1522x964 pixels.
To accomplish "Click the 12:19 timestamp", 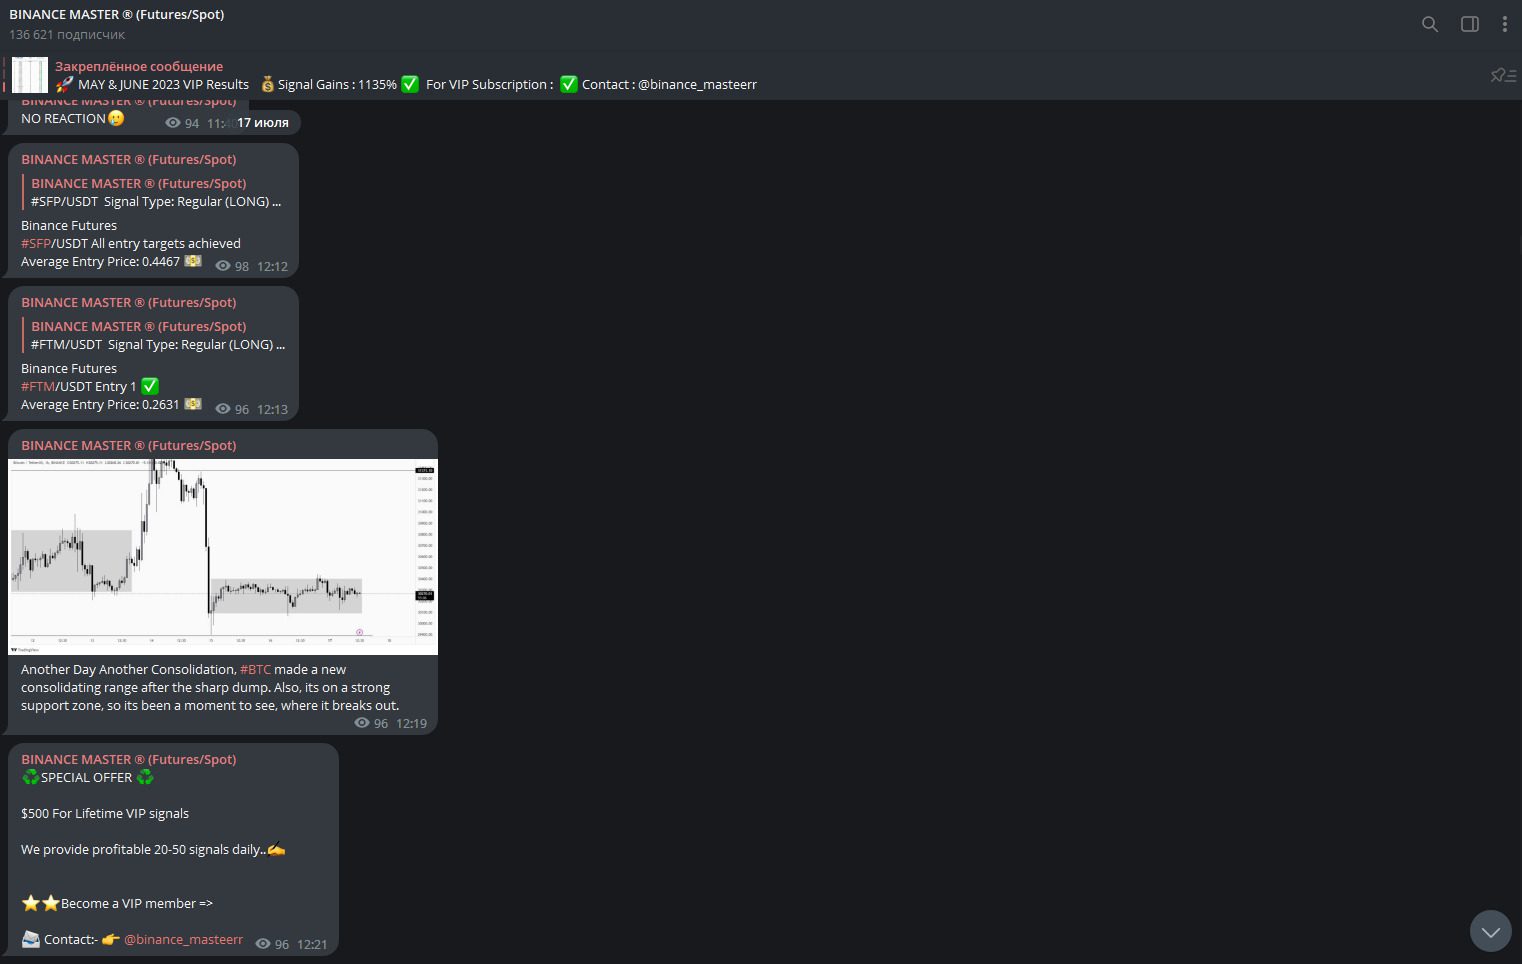I will (411, 724).
